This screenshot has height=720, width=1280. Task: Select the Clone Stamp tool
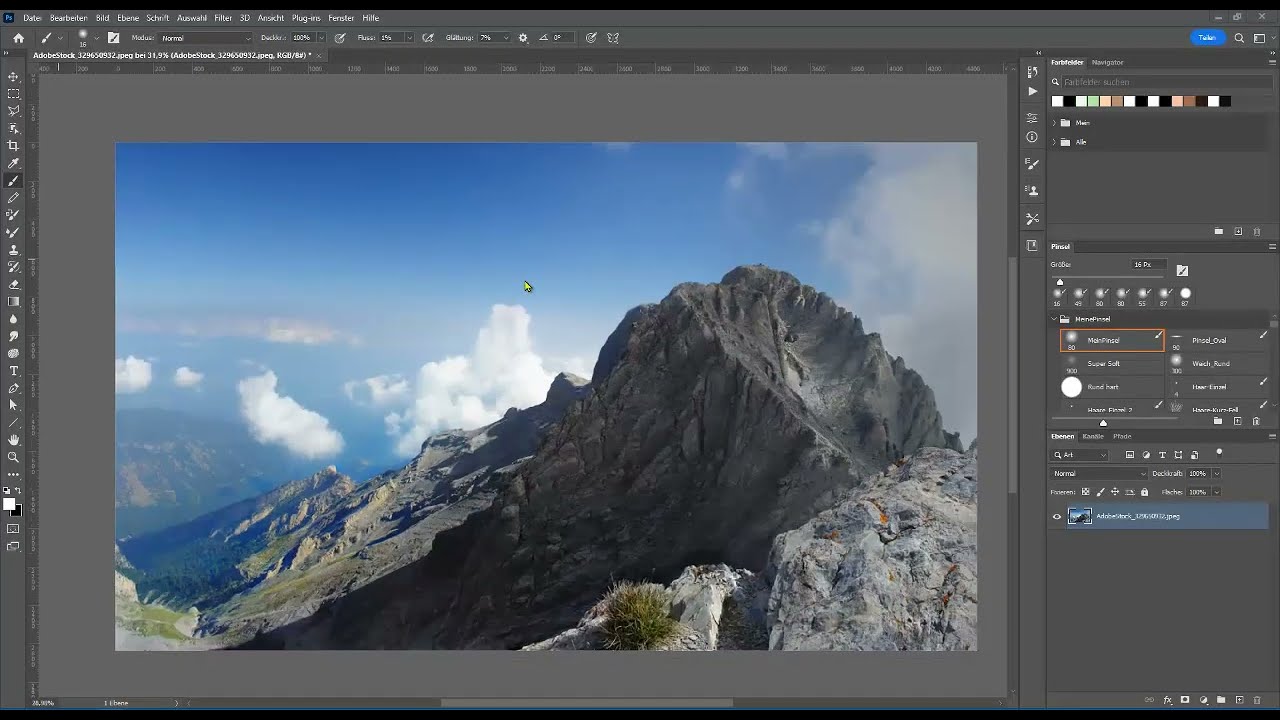[x=13, y=250]
